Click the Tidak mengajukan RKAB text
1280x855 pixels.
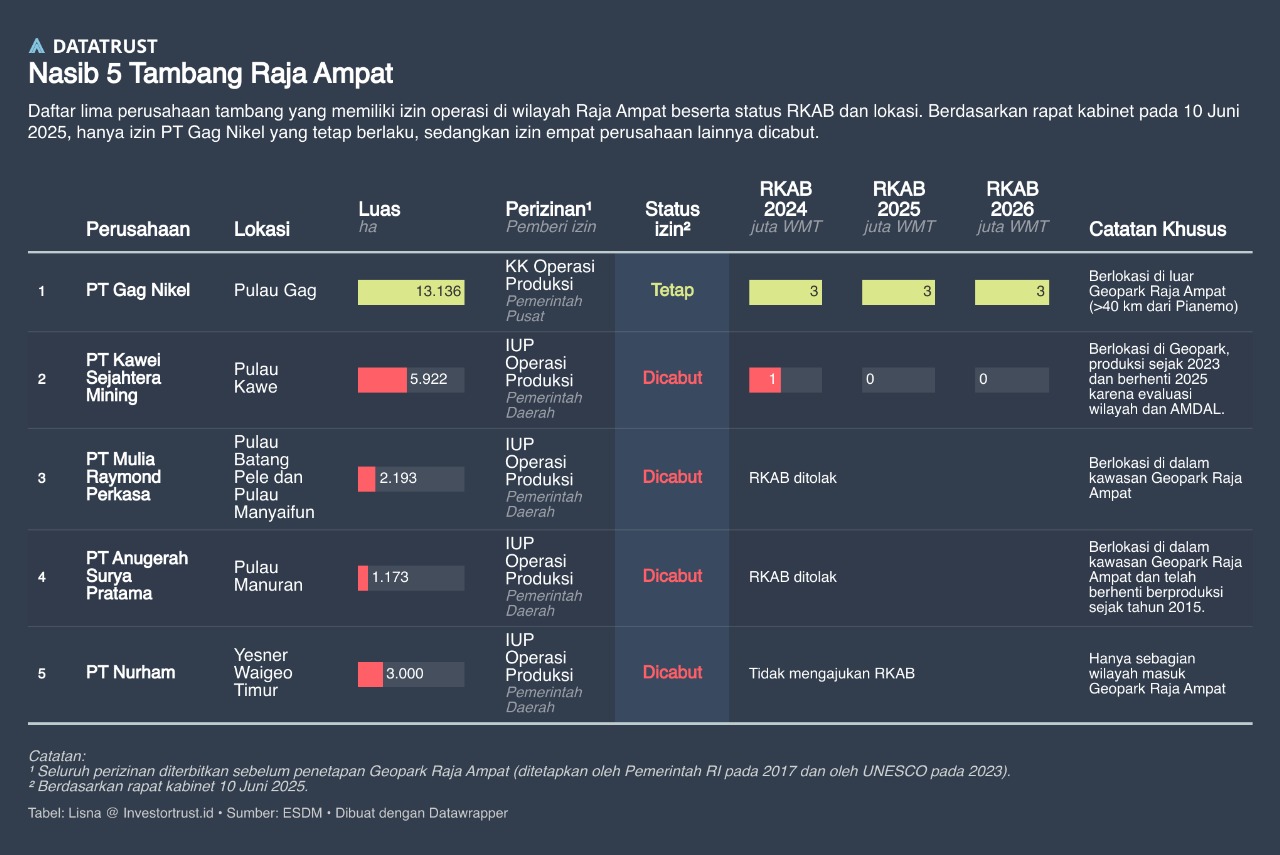coord(832,674)
